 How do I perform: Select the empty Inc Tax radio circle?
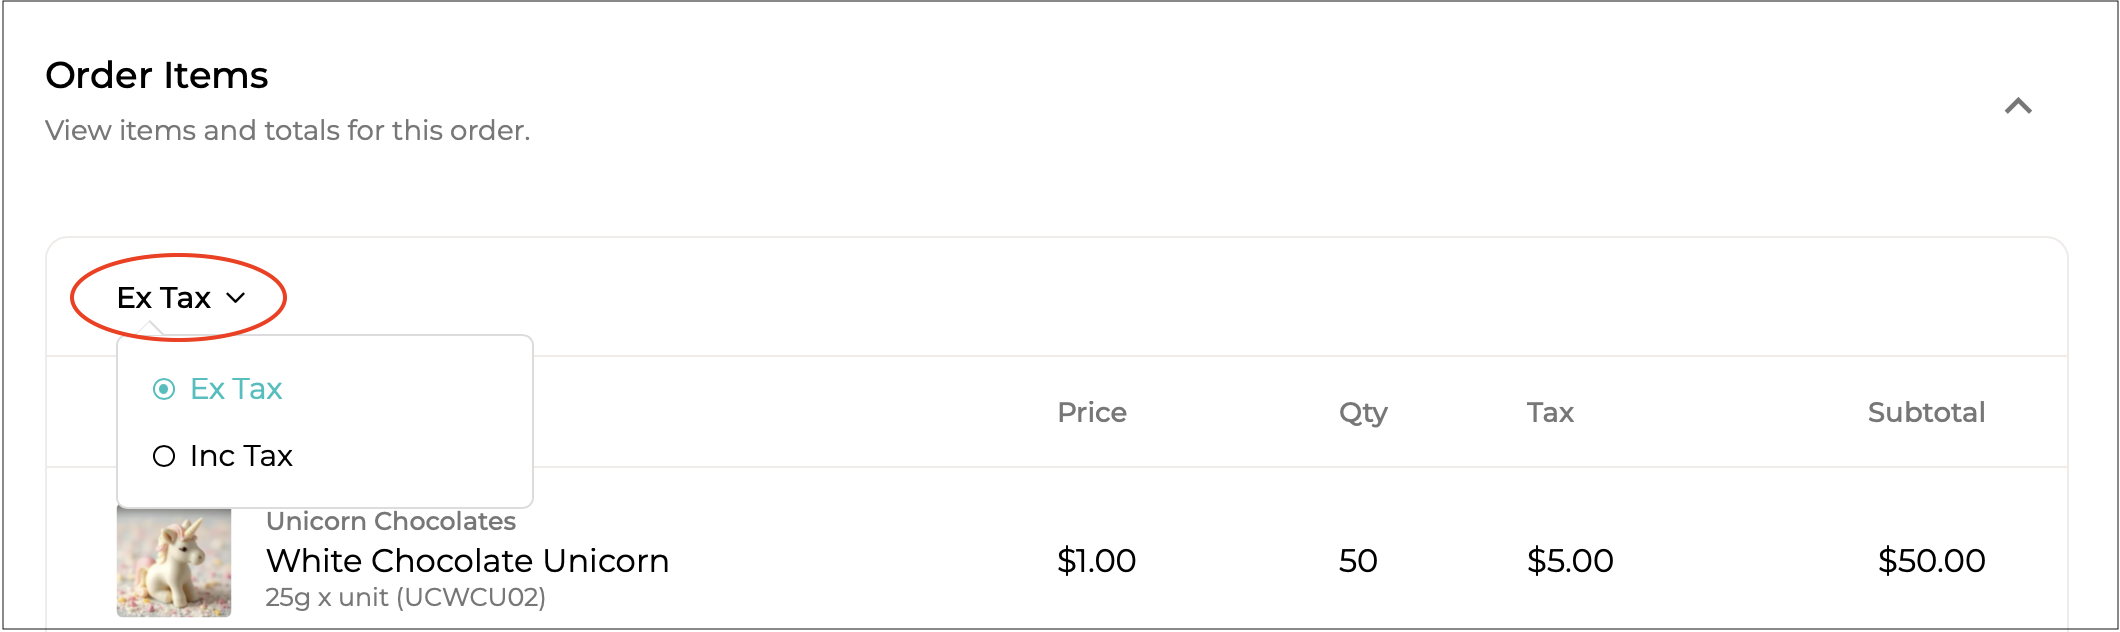(x=164, y=456)
